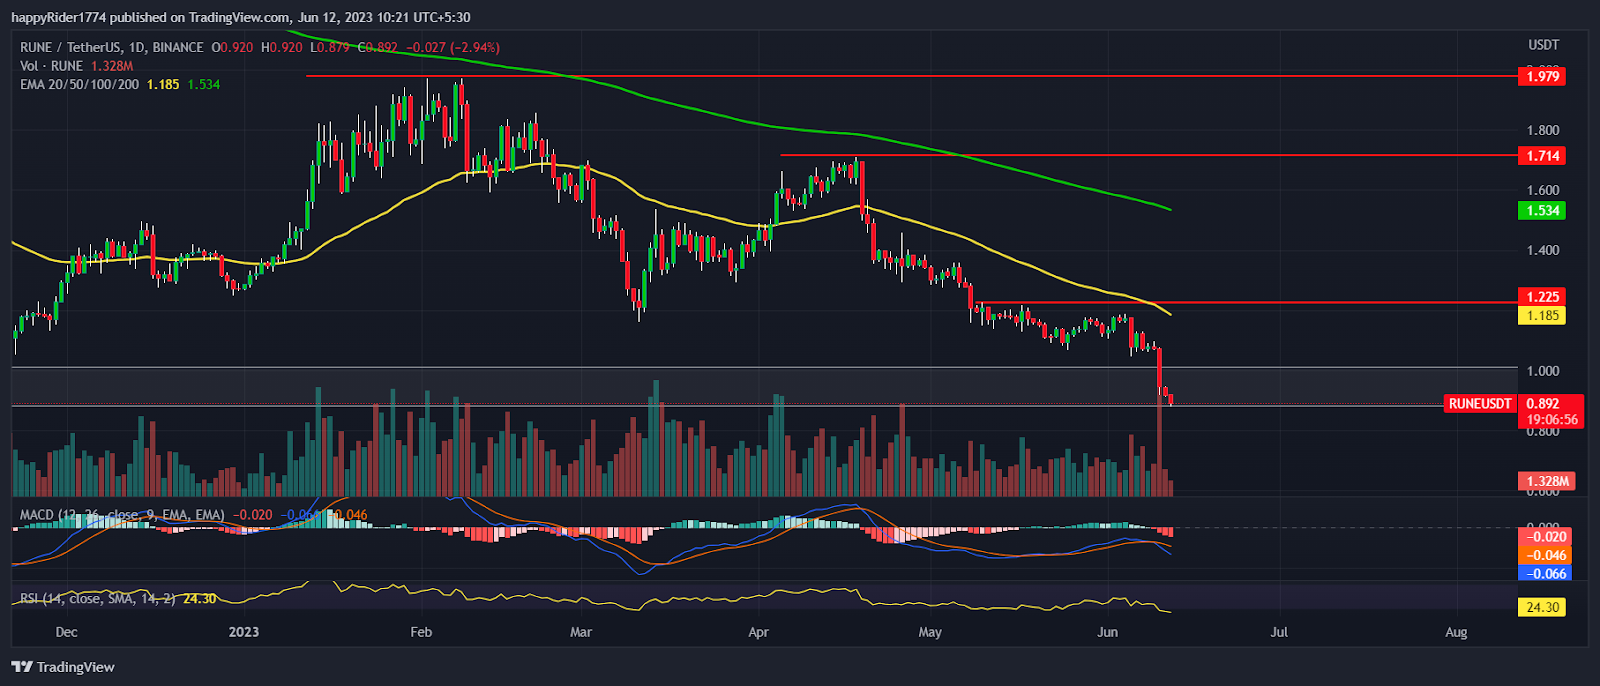Click the 1.328M volume axis label
Viewport: 1600px width, 686px height.
(1547, 481)
